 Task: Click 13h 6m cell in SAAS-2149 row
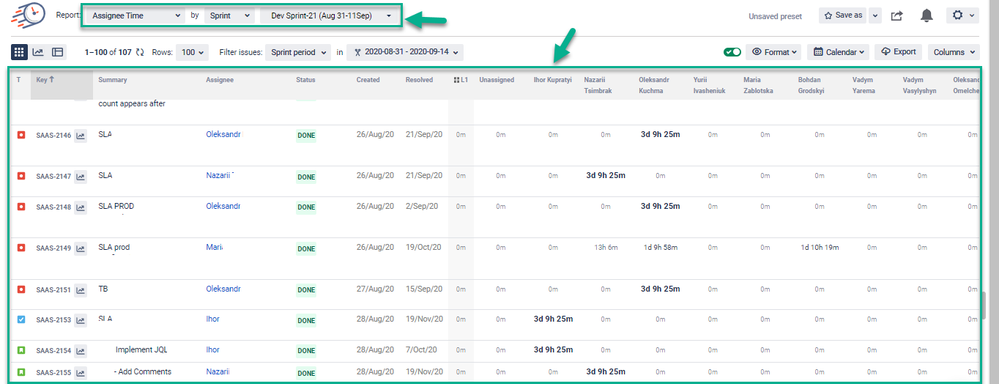(x=605, y=248)
